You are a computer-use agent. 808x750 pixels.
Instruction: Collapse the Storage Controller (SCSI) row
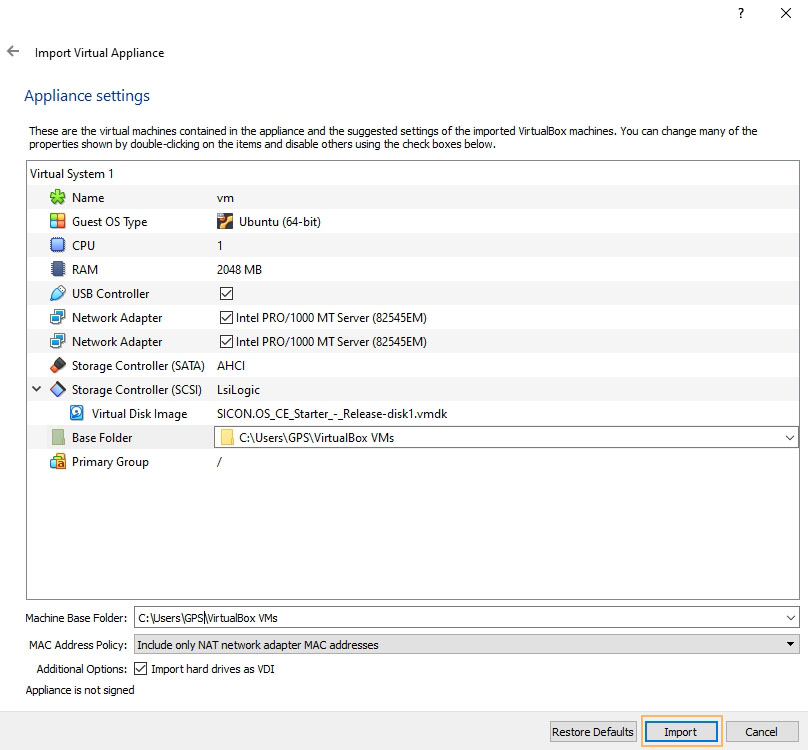(37, 390)
